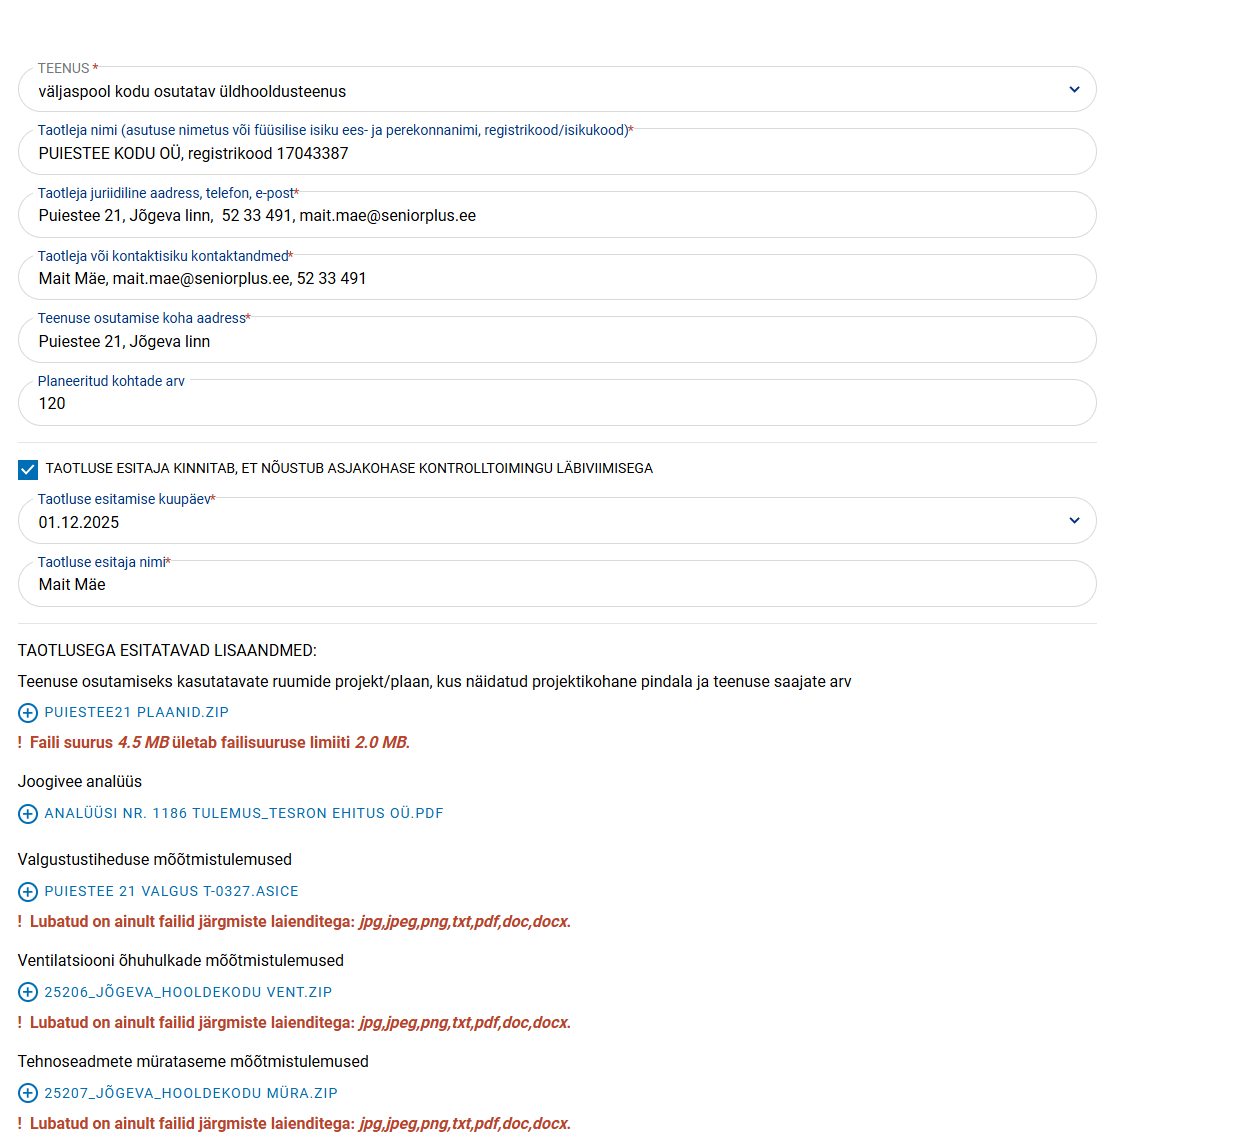Click the Taotleja juriidiline aadress field
This screenshot has height=1144, width=1237.
556,216
